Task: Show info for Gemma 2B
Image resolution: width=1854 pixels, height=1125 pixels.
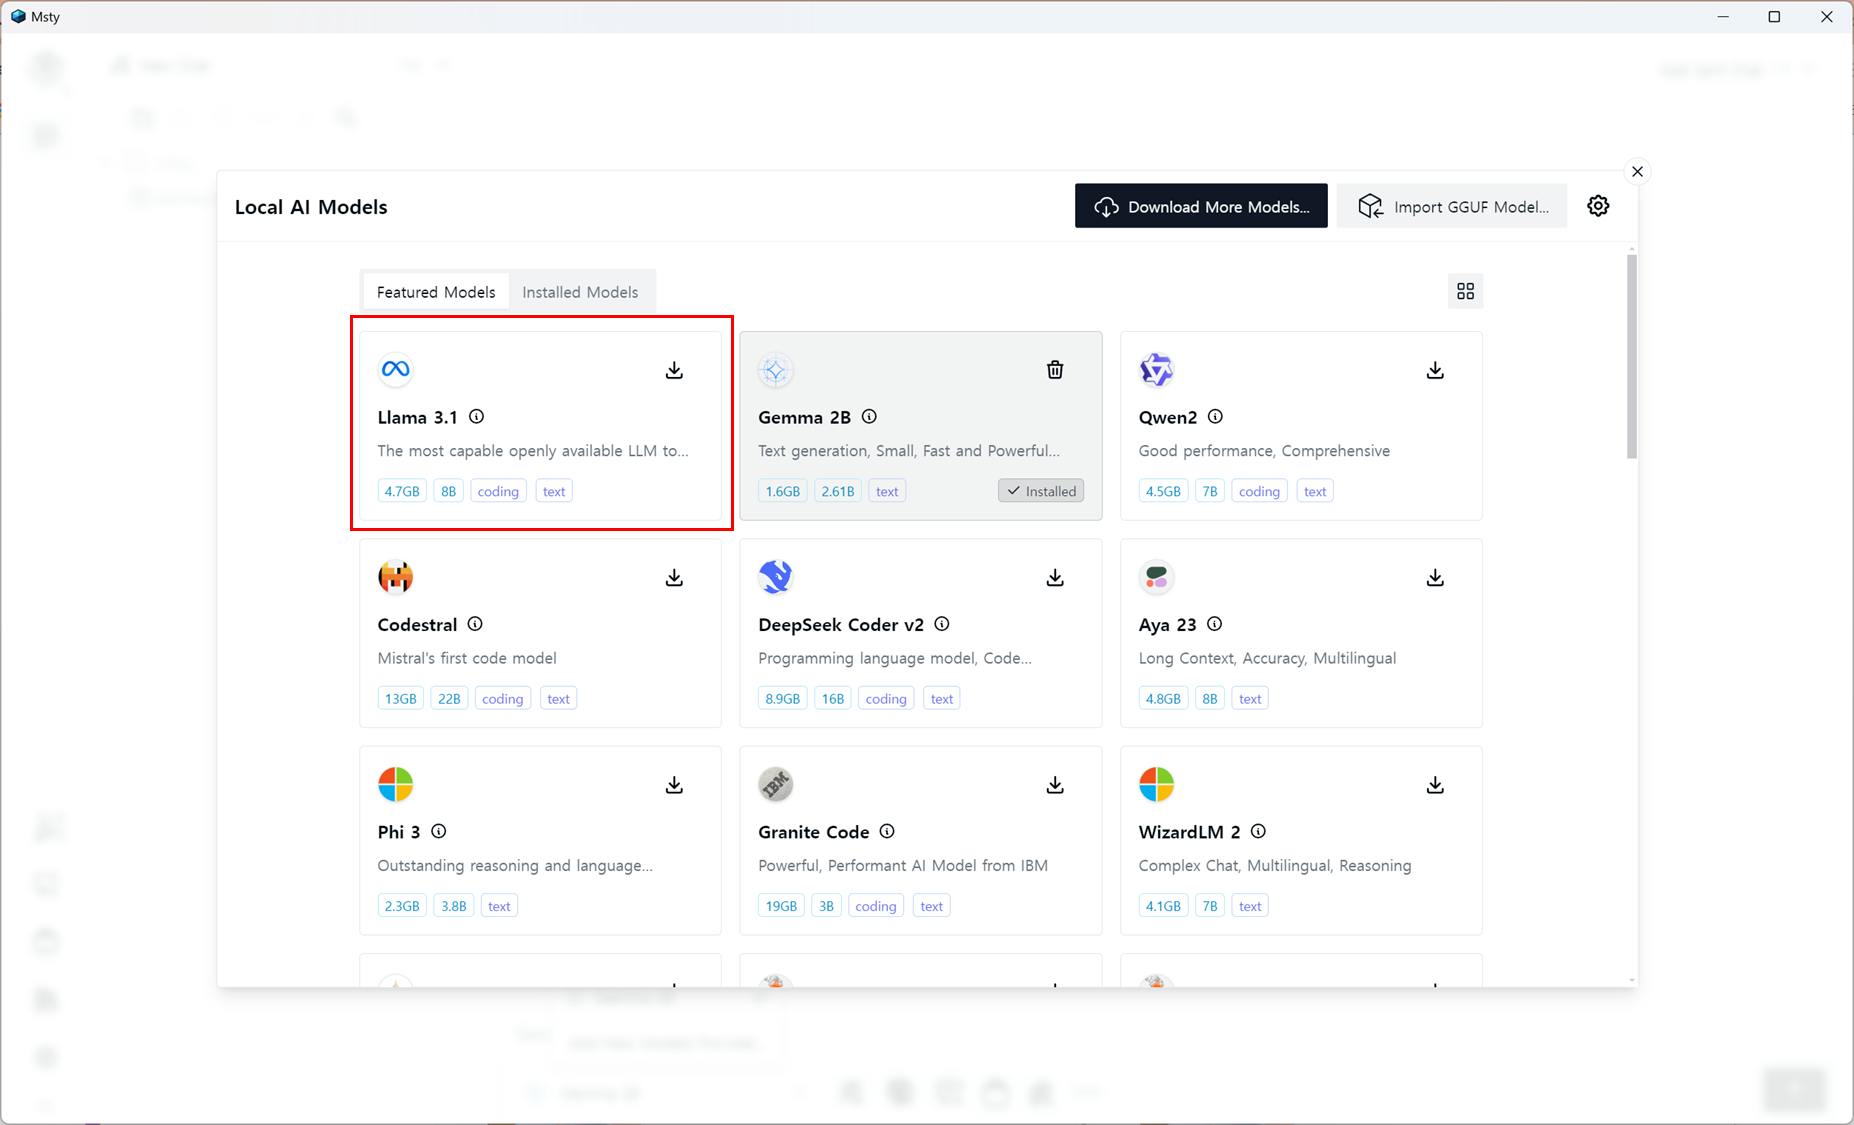Action: point(869,417)
